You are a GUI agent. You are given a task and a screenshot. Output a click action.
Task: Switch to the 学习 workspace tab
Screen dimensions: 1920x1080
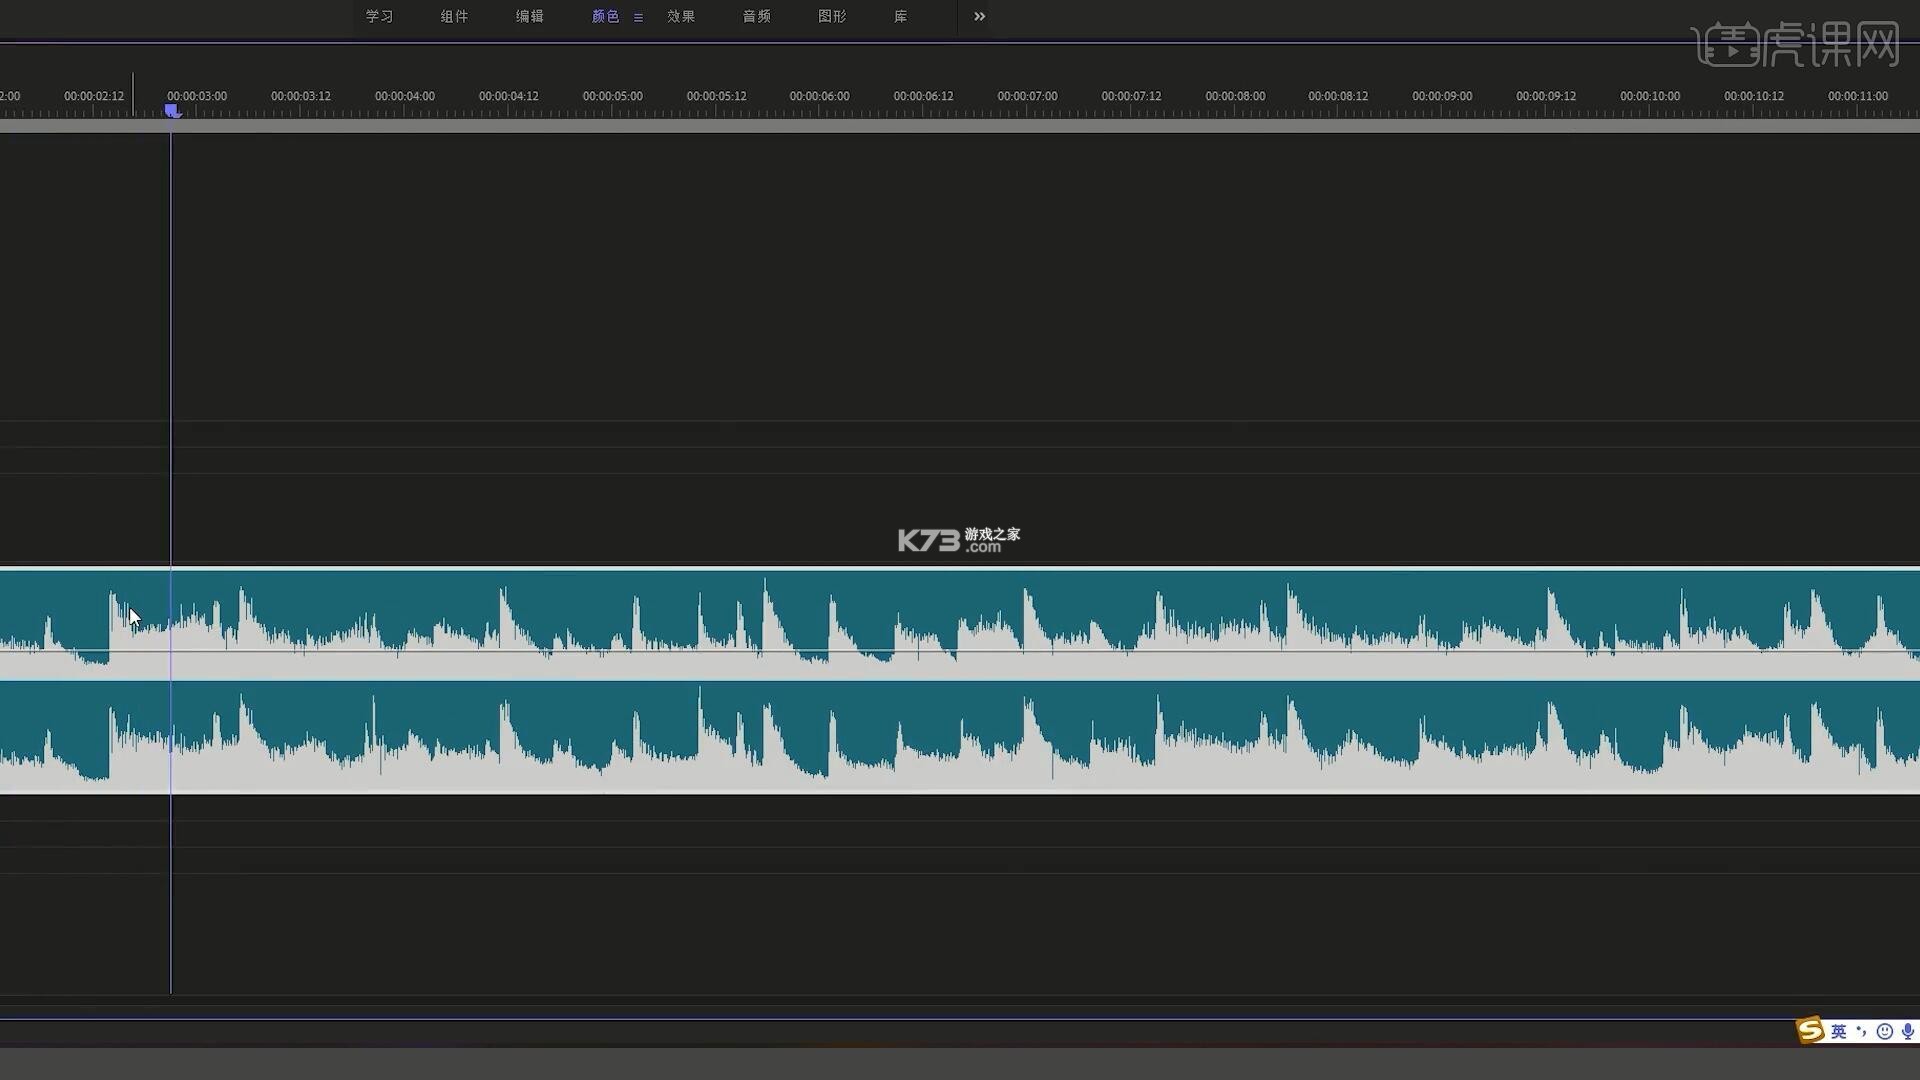(x=379, y=16)
